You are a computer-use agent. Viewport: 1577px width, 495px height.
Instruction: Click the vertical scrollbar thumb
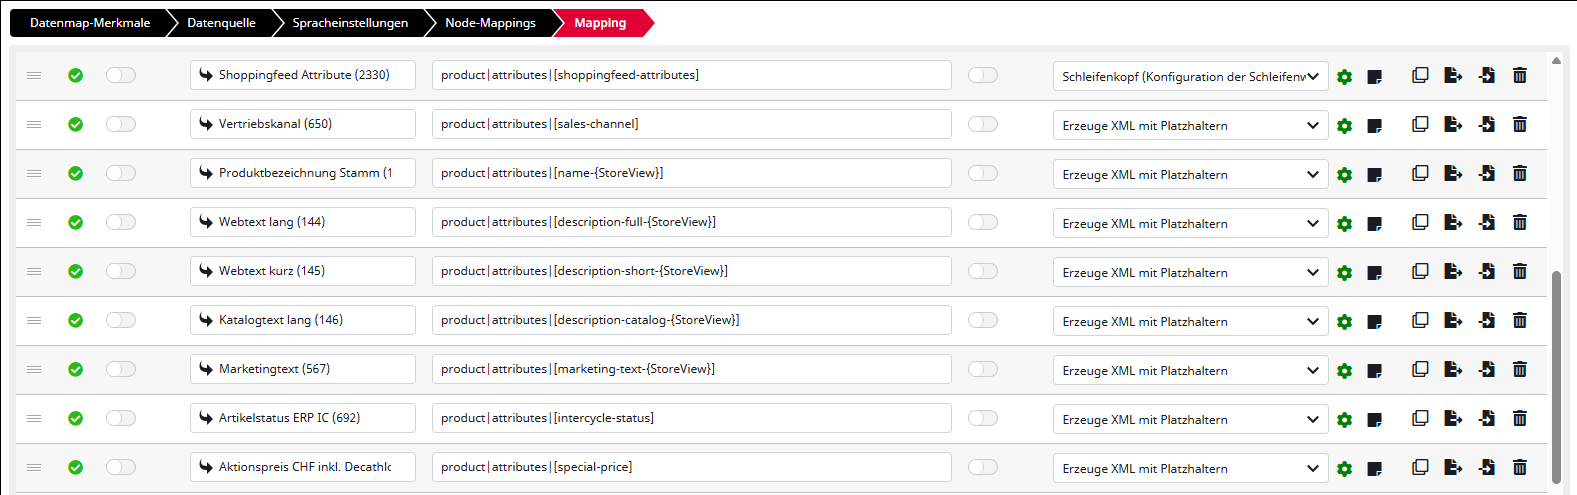point(1556,375)
